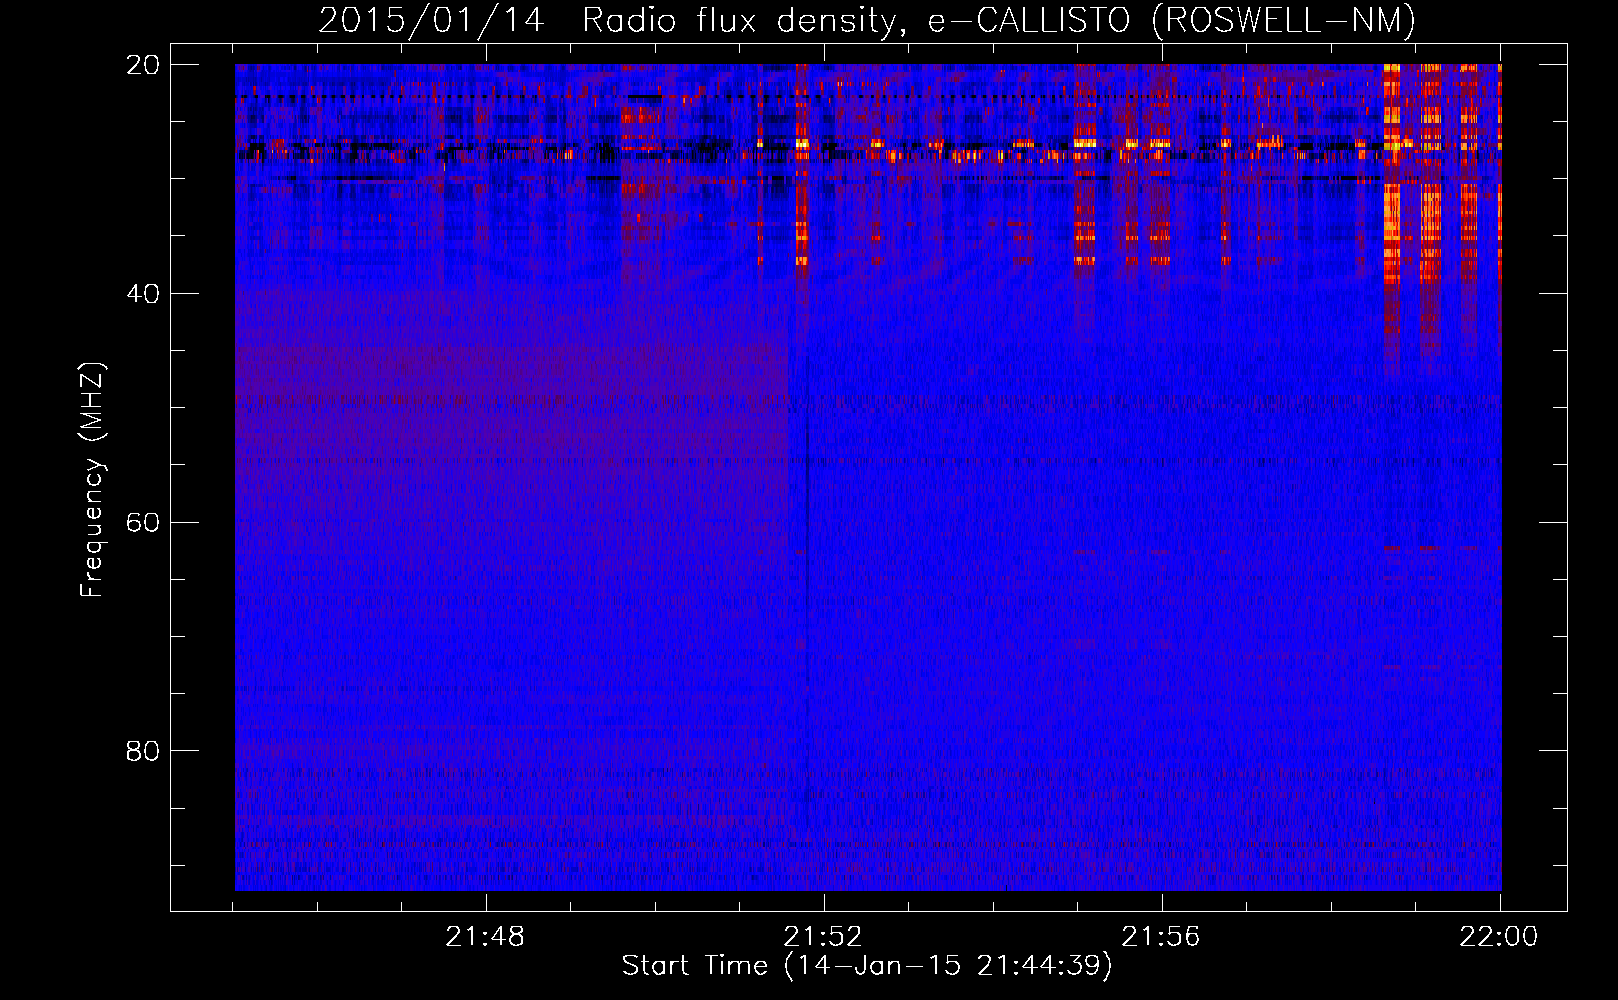Click the 20 frequency tick label
1618x1000 pixels.
pos(142,65)
